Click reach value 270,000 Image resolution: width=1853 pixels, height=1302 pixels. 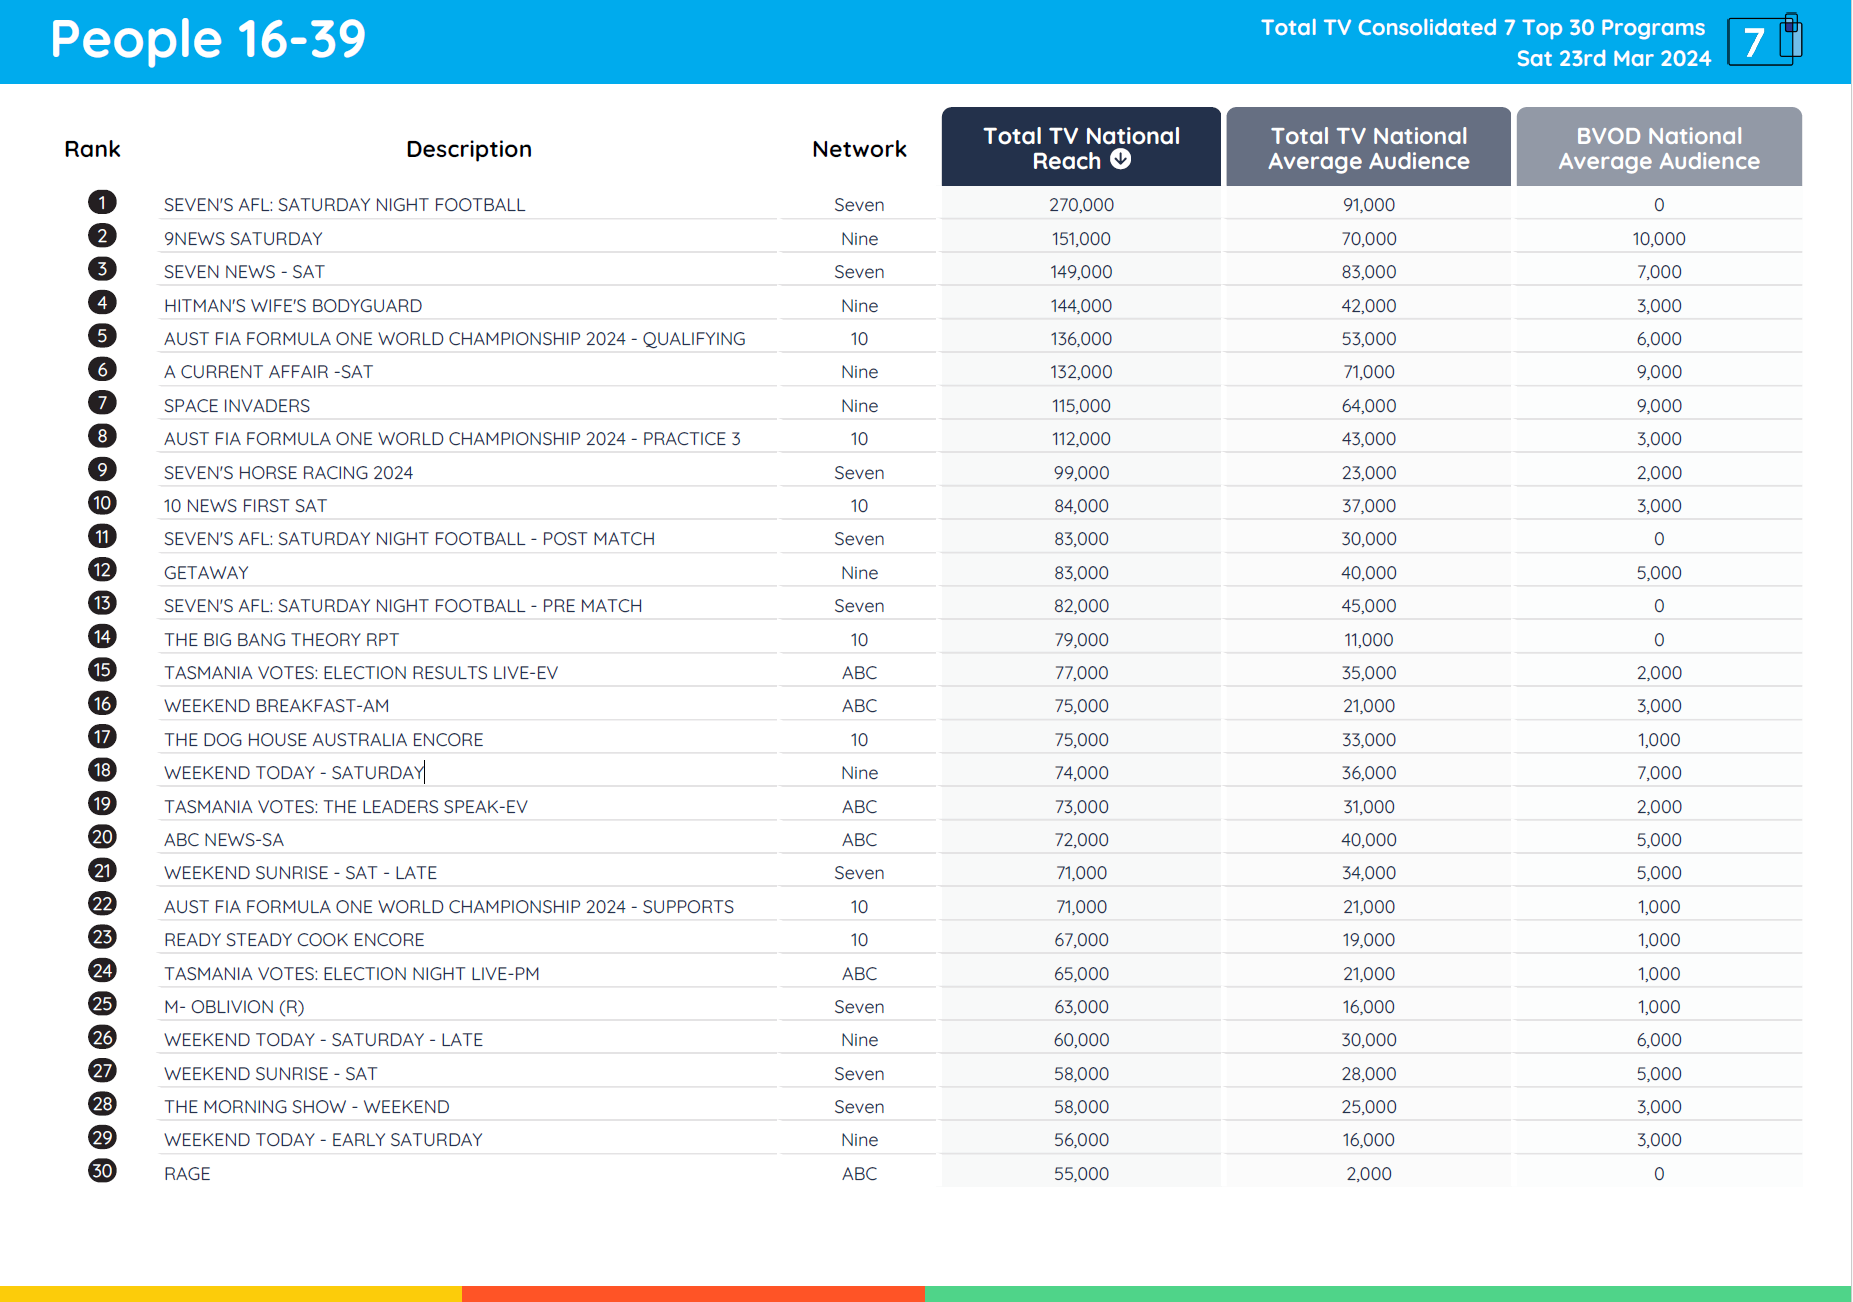point(1081,205)
